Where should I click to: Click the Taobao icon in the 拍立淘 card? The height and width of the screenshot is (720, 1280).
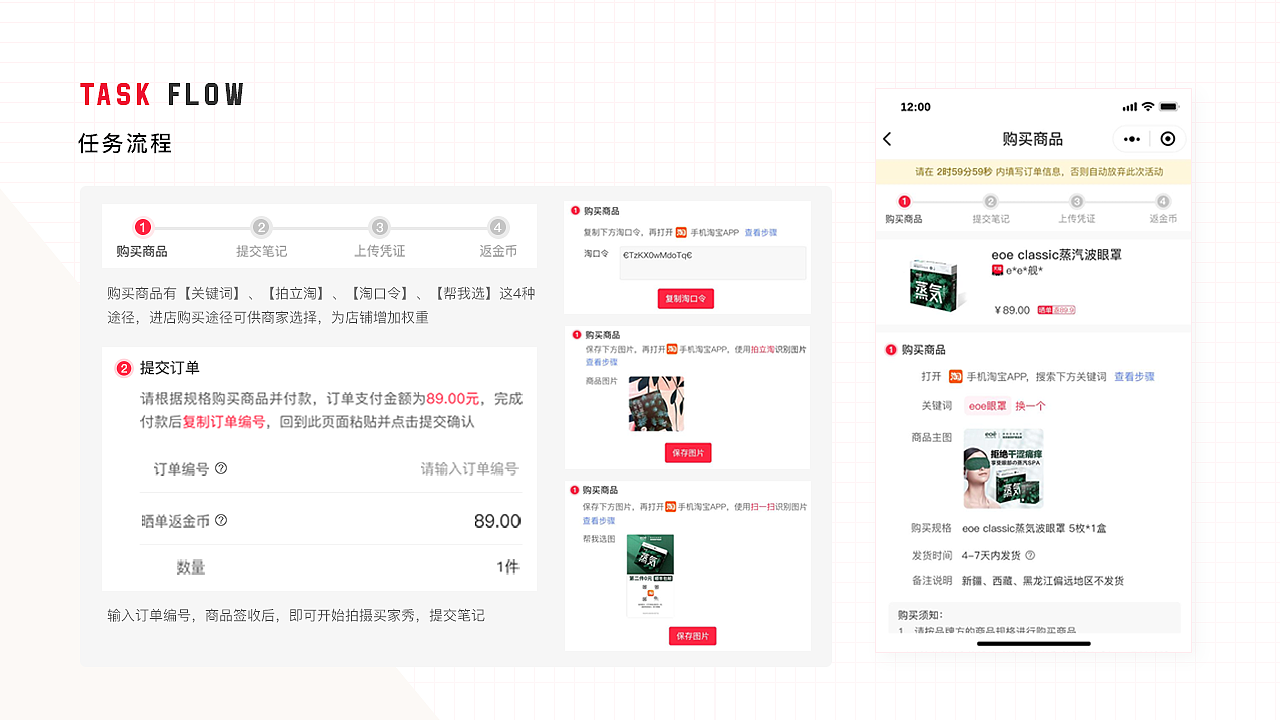[x=673, y=349]
